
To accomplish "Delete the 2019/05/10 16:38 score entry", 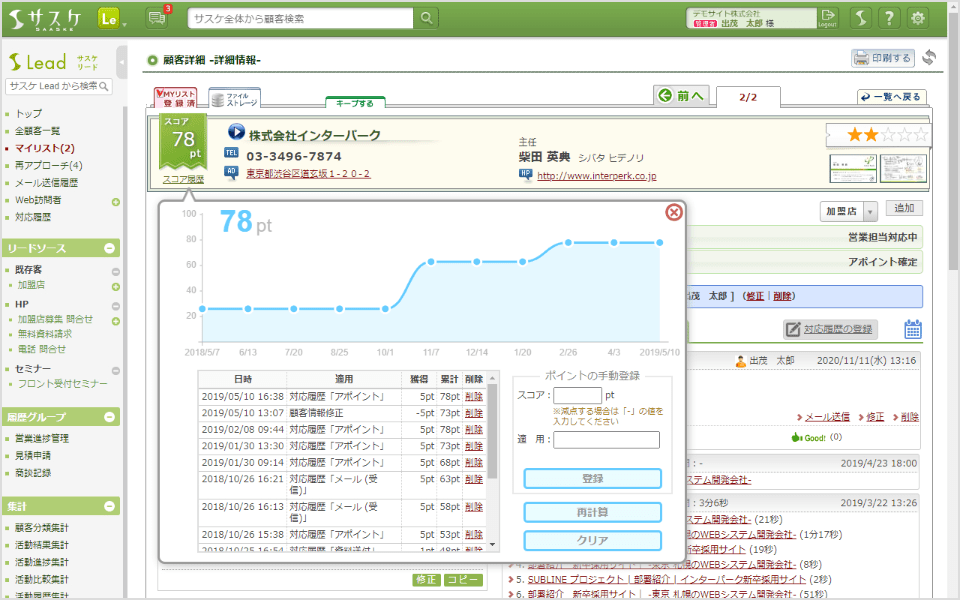I will point(473,397).
